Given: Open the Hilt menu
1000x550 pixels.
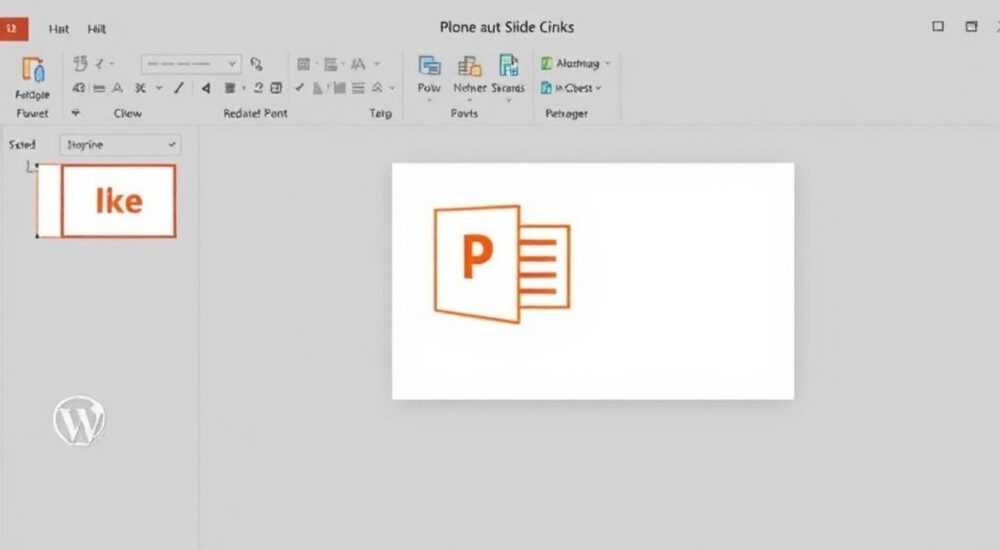Looking at the screenshot, I should tap(97, 29).
